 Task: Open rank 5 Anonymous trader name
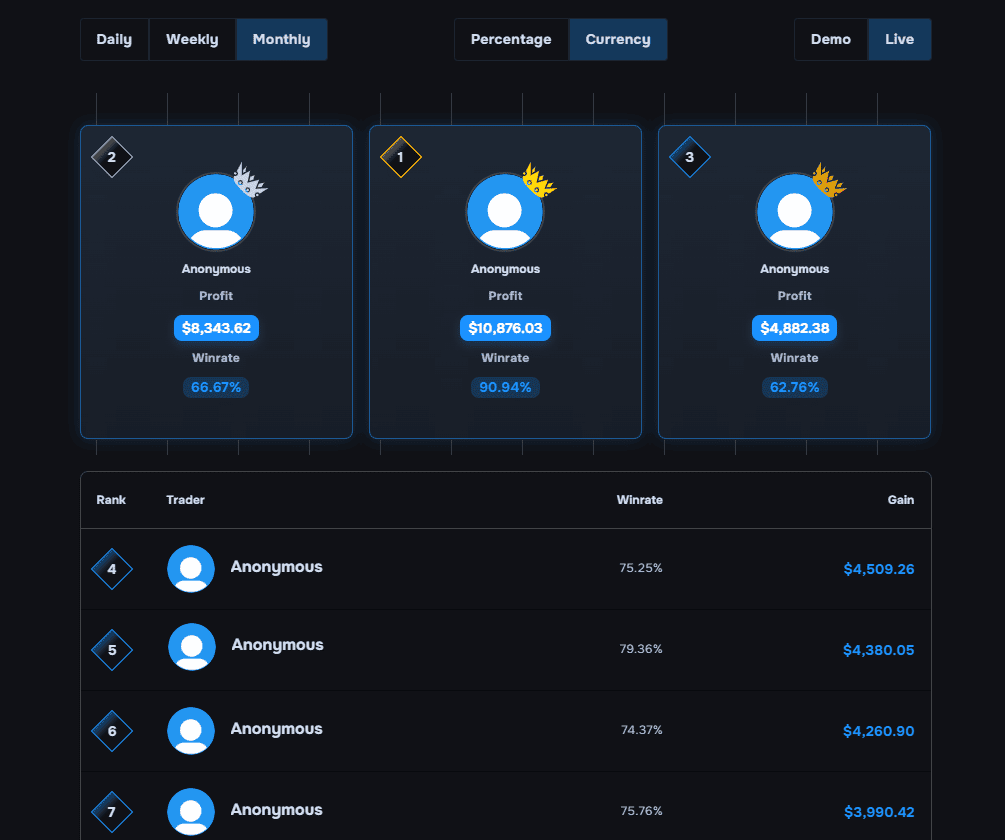tap(277, 645)
